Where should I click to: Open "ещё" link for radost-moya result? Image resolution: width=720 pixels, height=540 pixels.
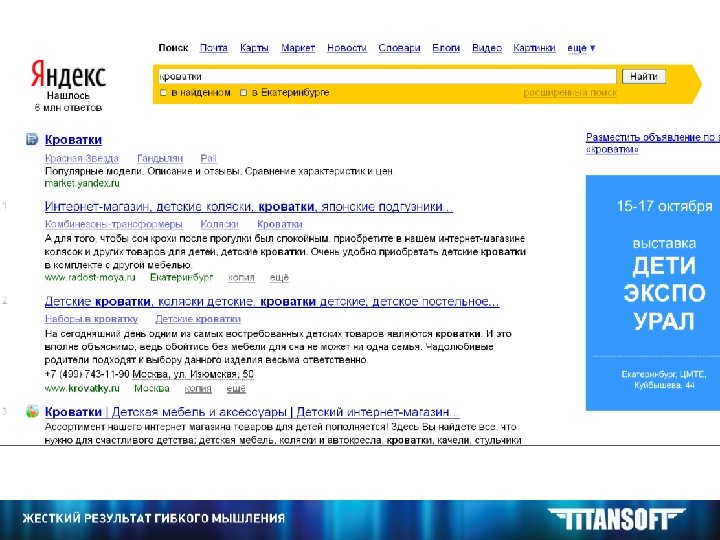point(279,277)
